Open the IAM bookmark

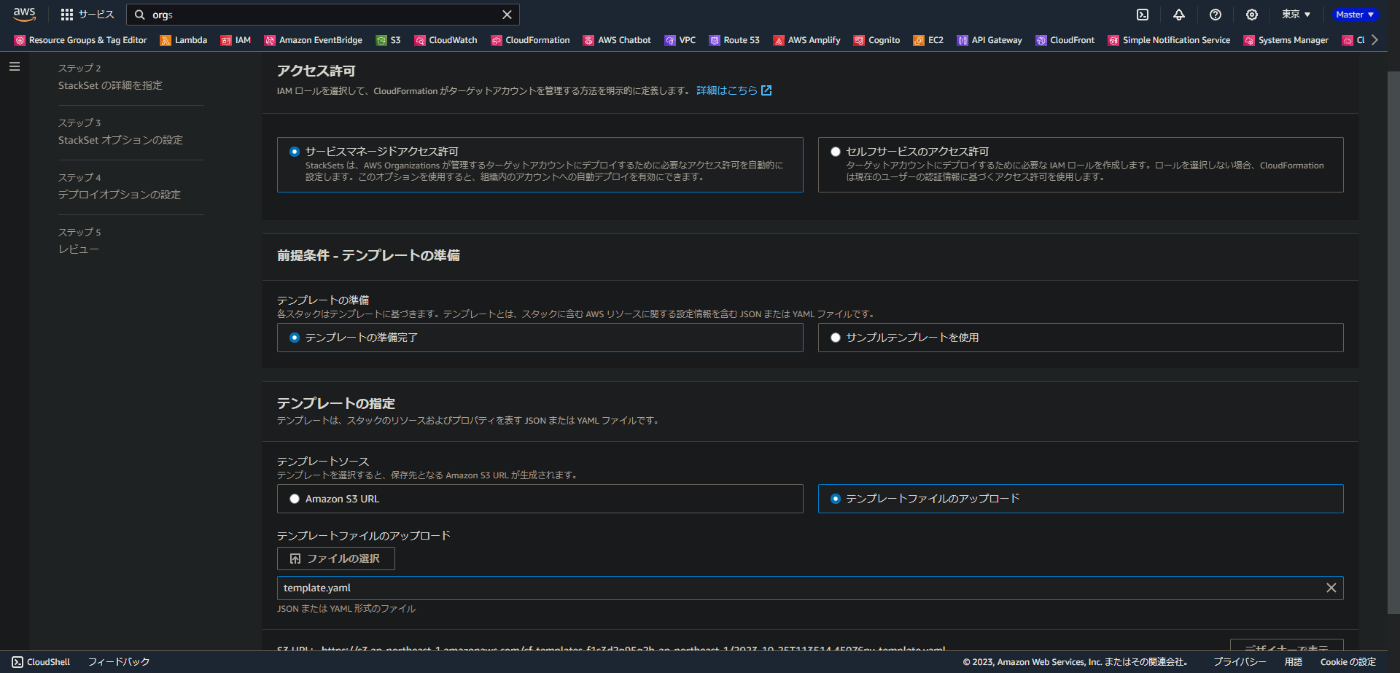point(236,40)
